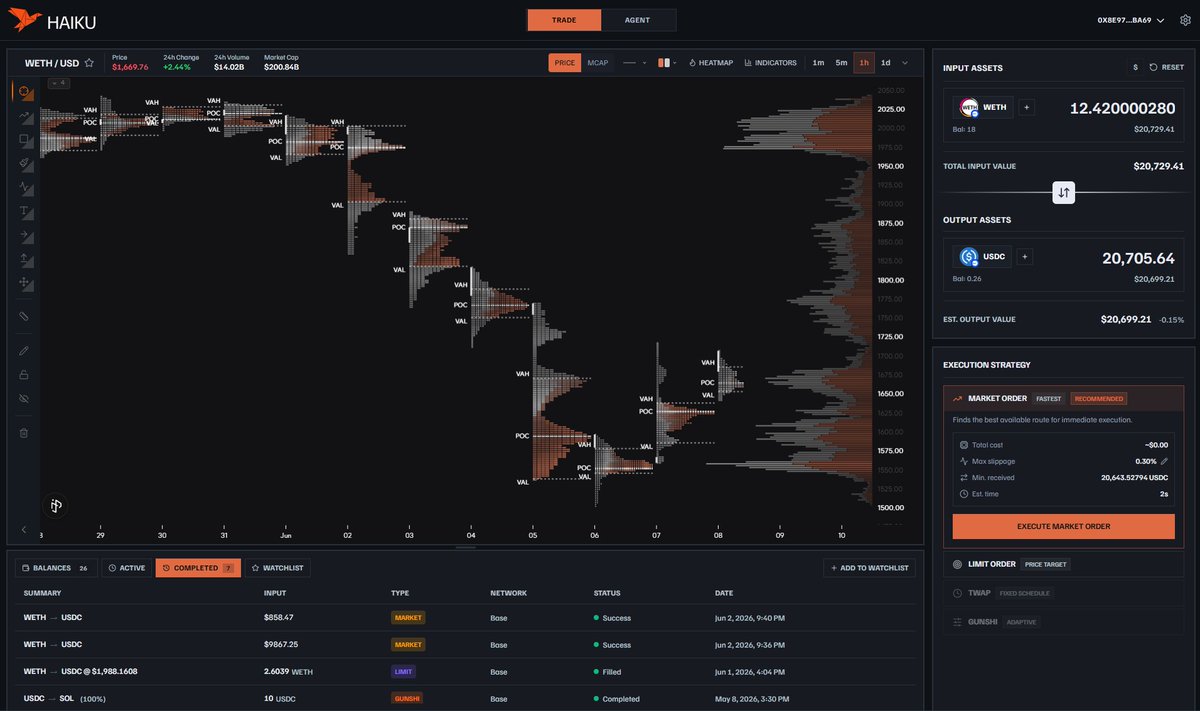Open the HEATMAP overlay

tap(711, 63)
